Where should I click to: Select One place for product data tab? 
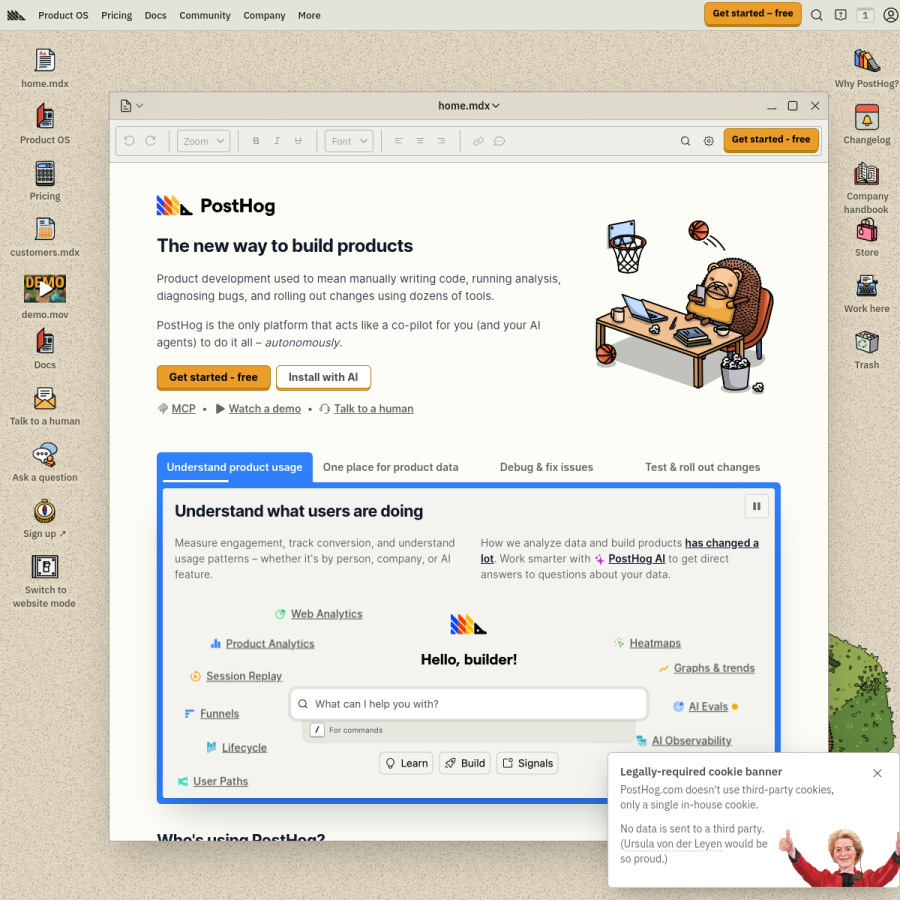[390, 467]
